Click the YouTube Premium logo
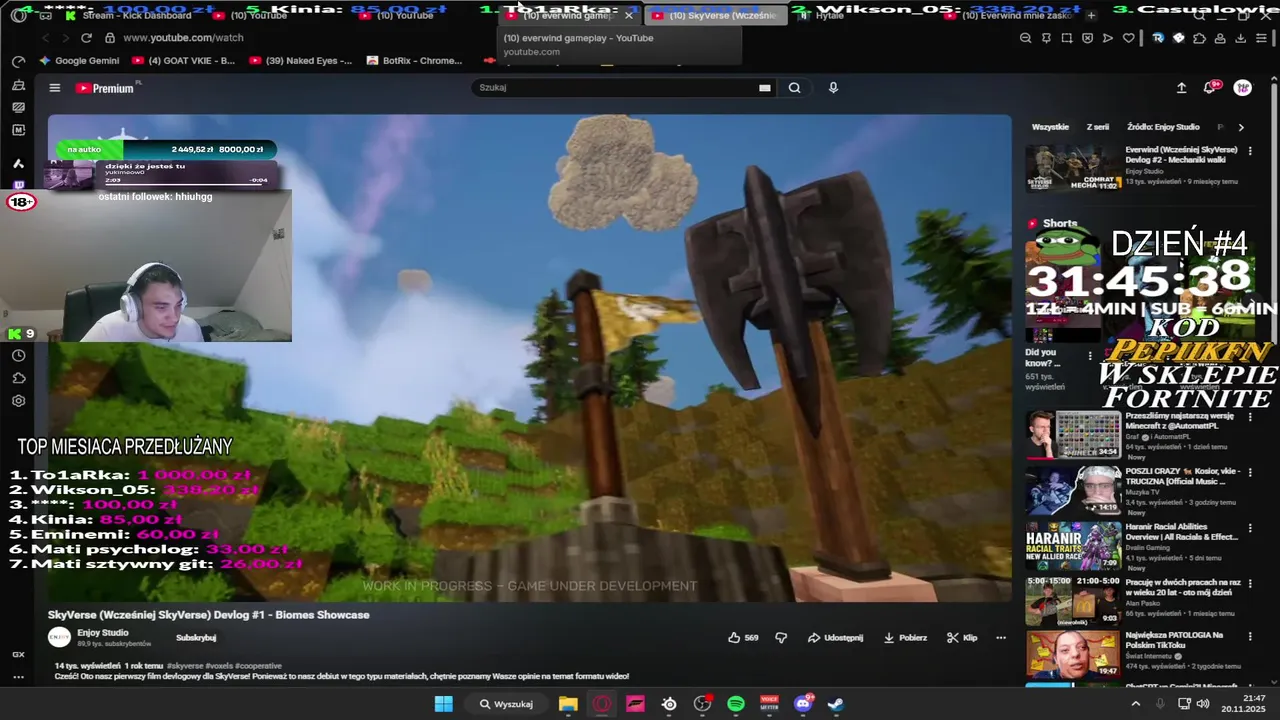 (x=105, y=88)
